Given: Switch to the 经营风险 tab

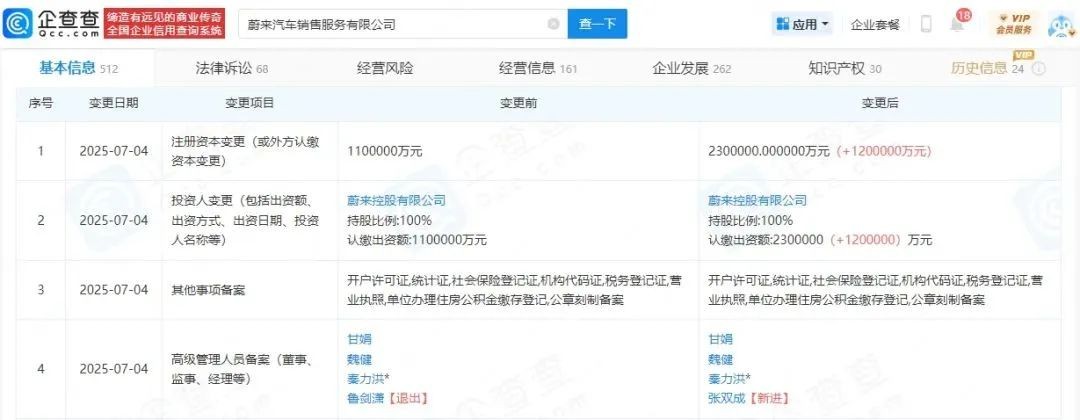Looking at the screenshot, I should 385,68.
